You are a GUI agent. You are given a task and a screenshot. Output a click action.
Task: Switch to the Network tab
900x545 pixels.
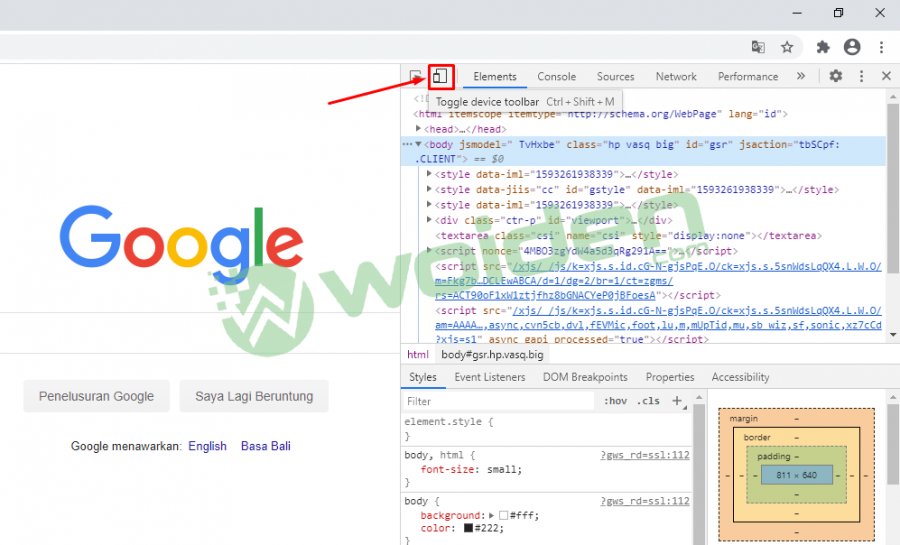point(676,76)
